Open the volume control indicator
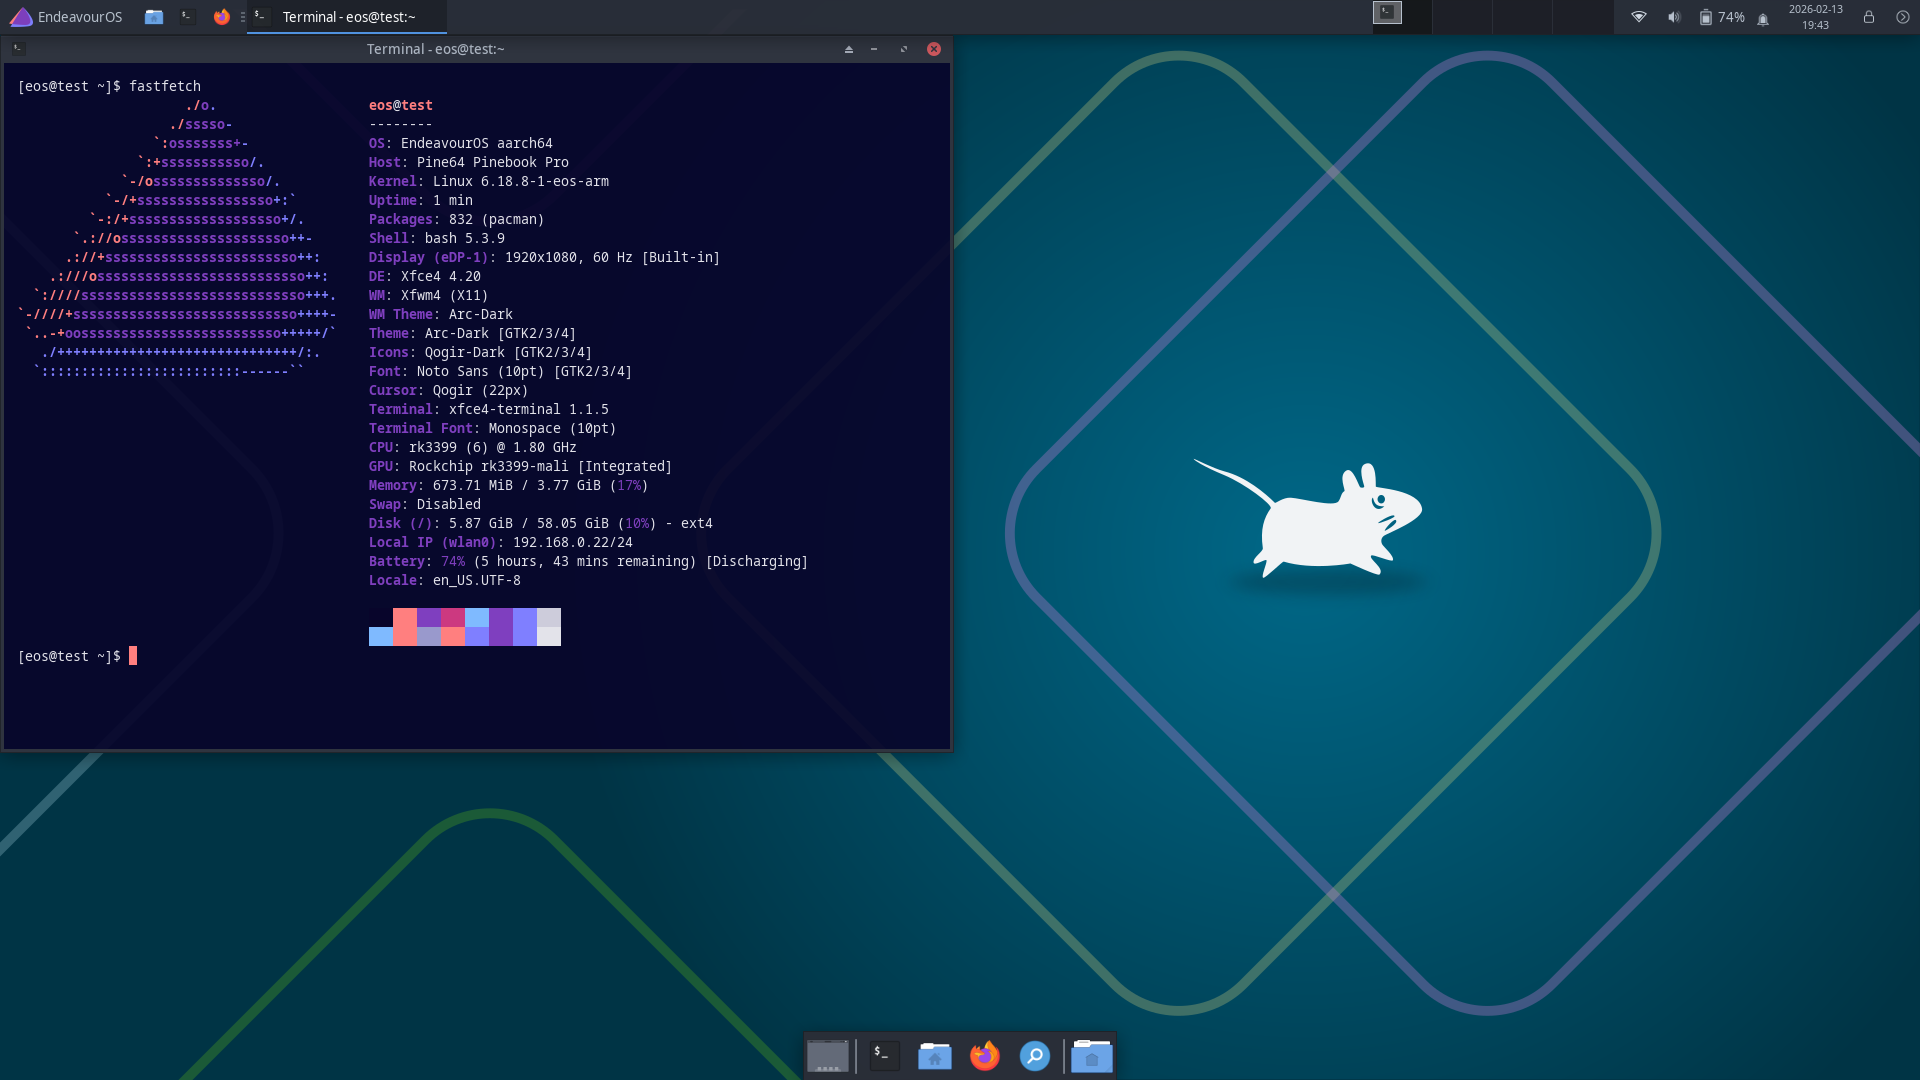Viewport: 1920px width, 1080px height. point(1673,17)
